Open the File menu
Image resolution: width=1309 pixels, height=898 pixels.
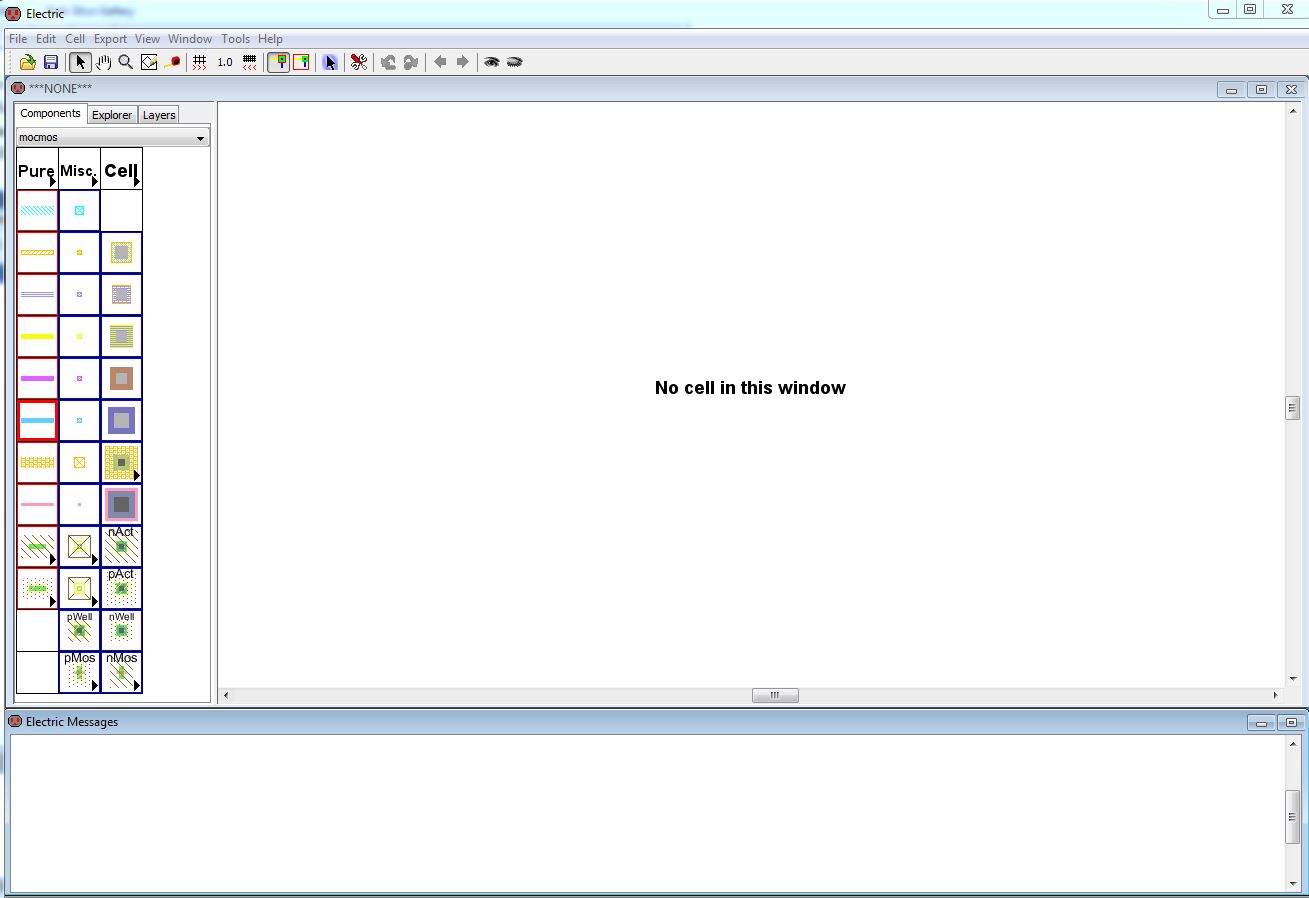(x=18, y=39)
